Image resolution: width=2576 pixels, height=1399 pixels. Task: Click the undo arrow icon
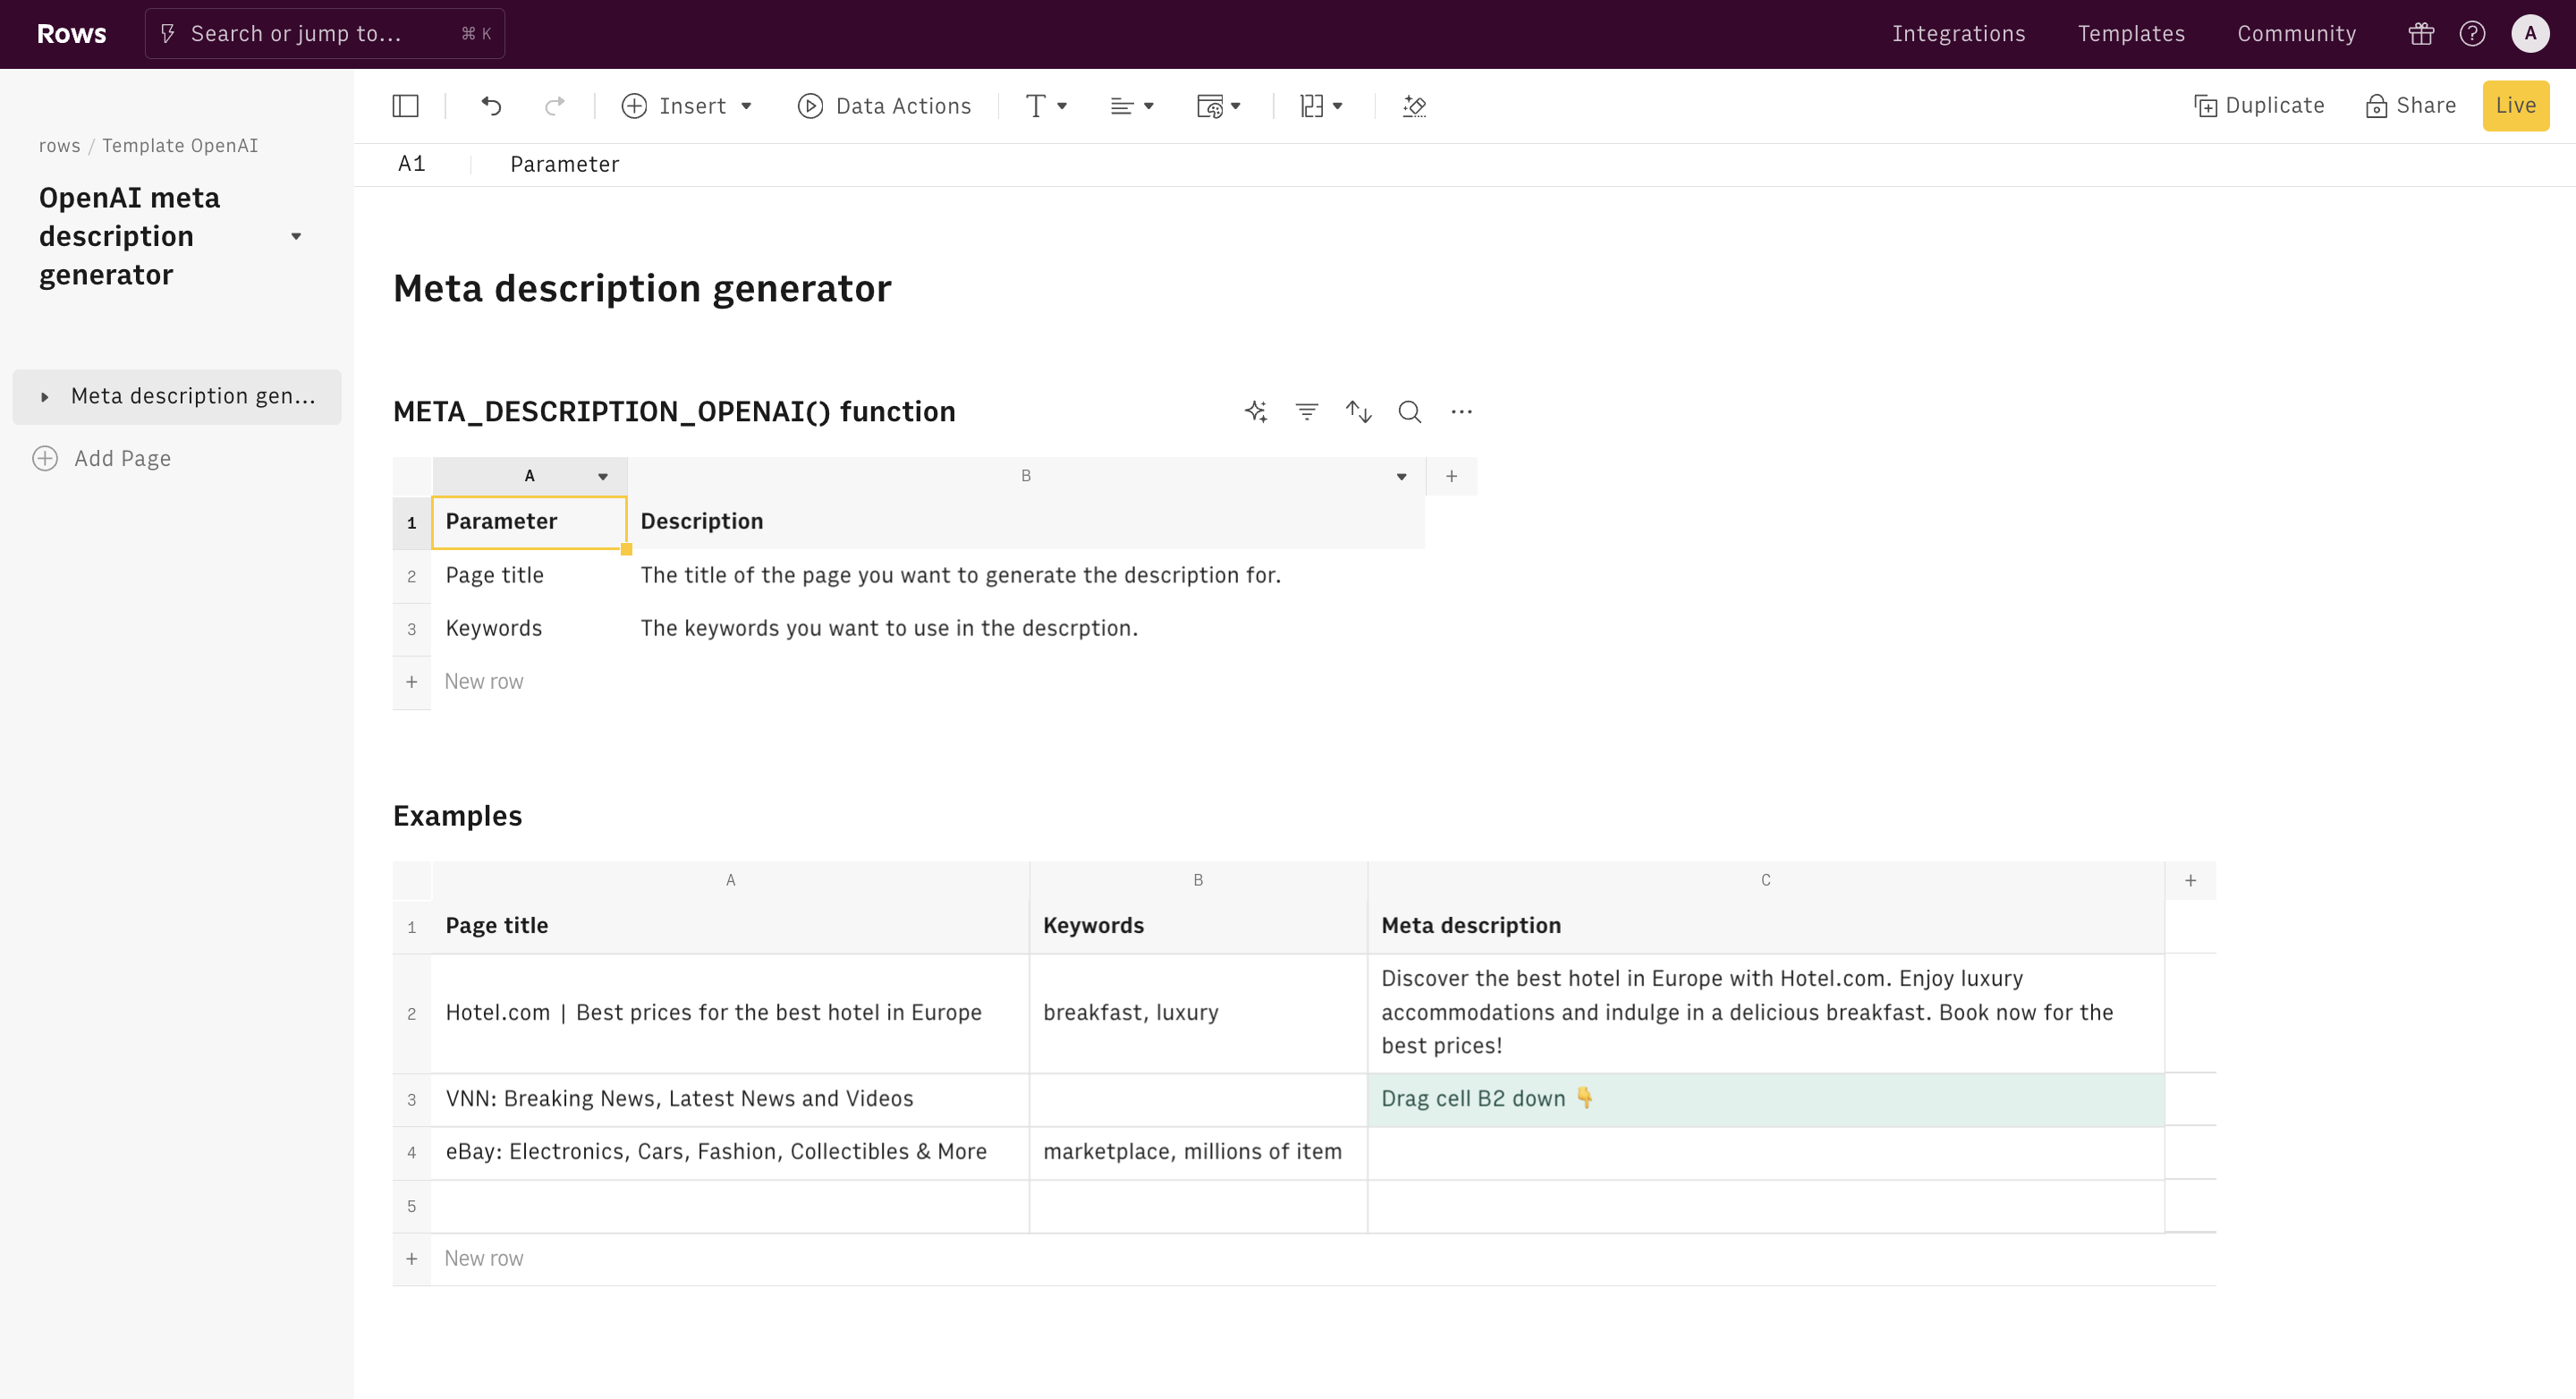(491, 106)
